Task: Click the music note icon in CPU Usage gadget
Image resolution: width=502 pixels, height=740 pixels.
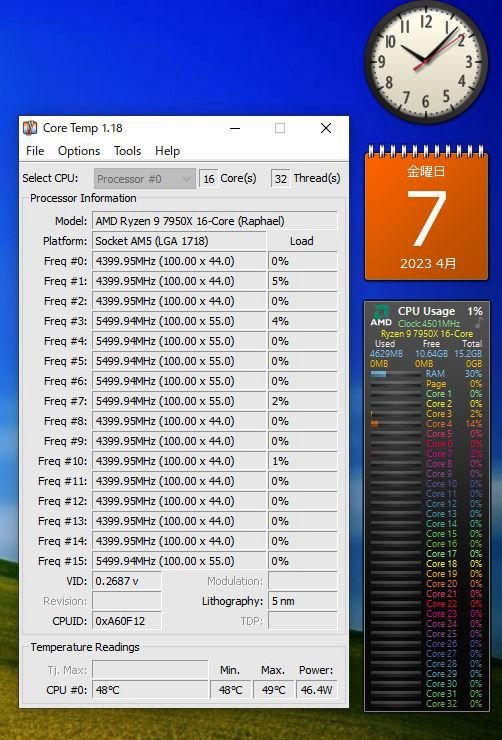Action: (x=478, y=323)
